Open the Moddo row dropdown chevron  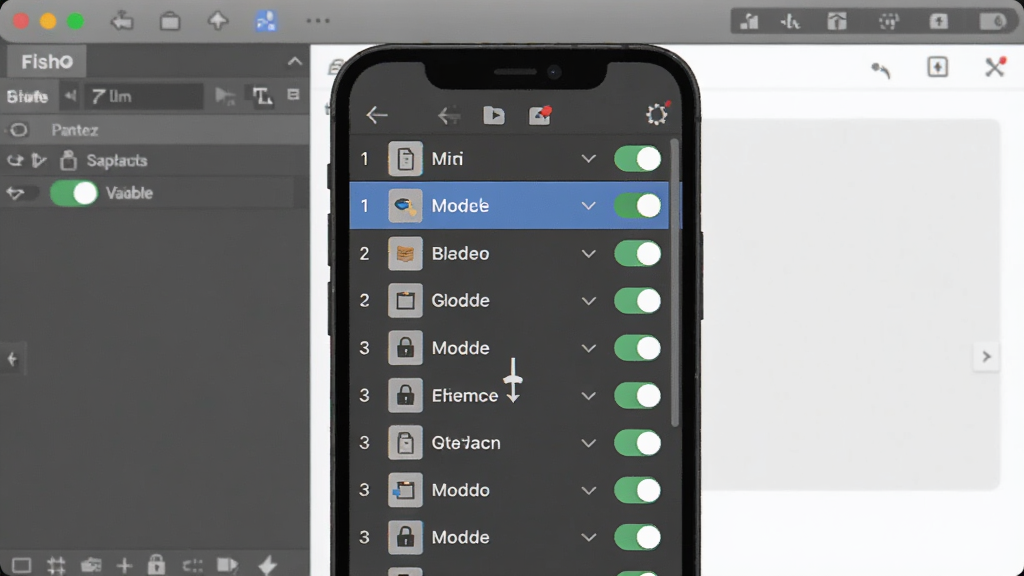coord(588,490)
